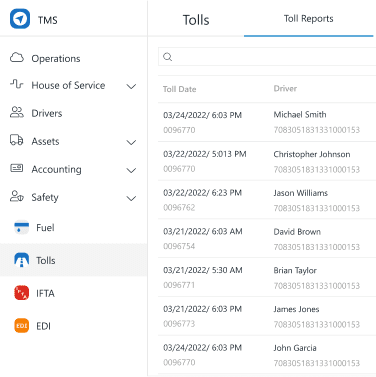
Task: Click the date 03/21/2022/ 5:30 AM
Action: click(203, 270)
